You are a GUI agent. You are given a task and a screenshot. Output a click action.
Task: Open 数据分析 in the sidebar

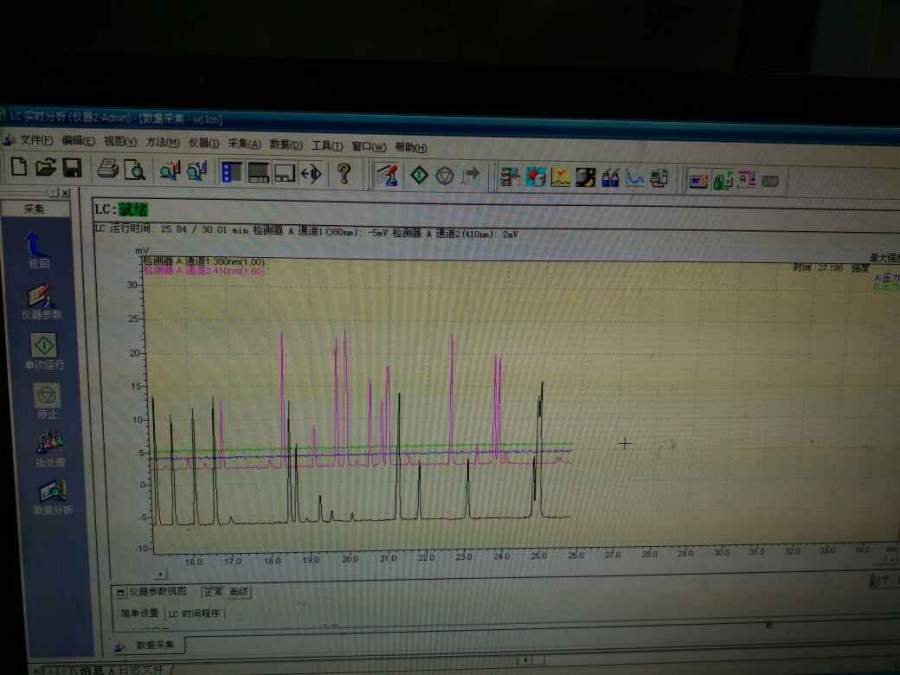coord(53,498)
